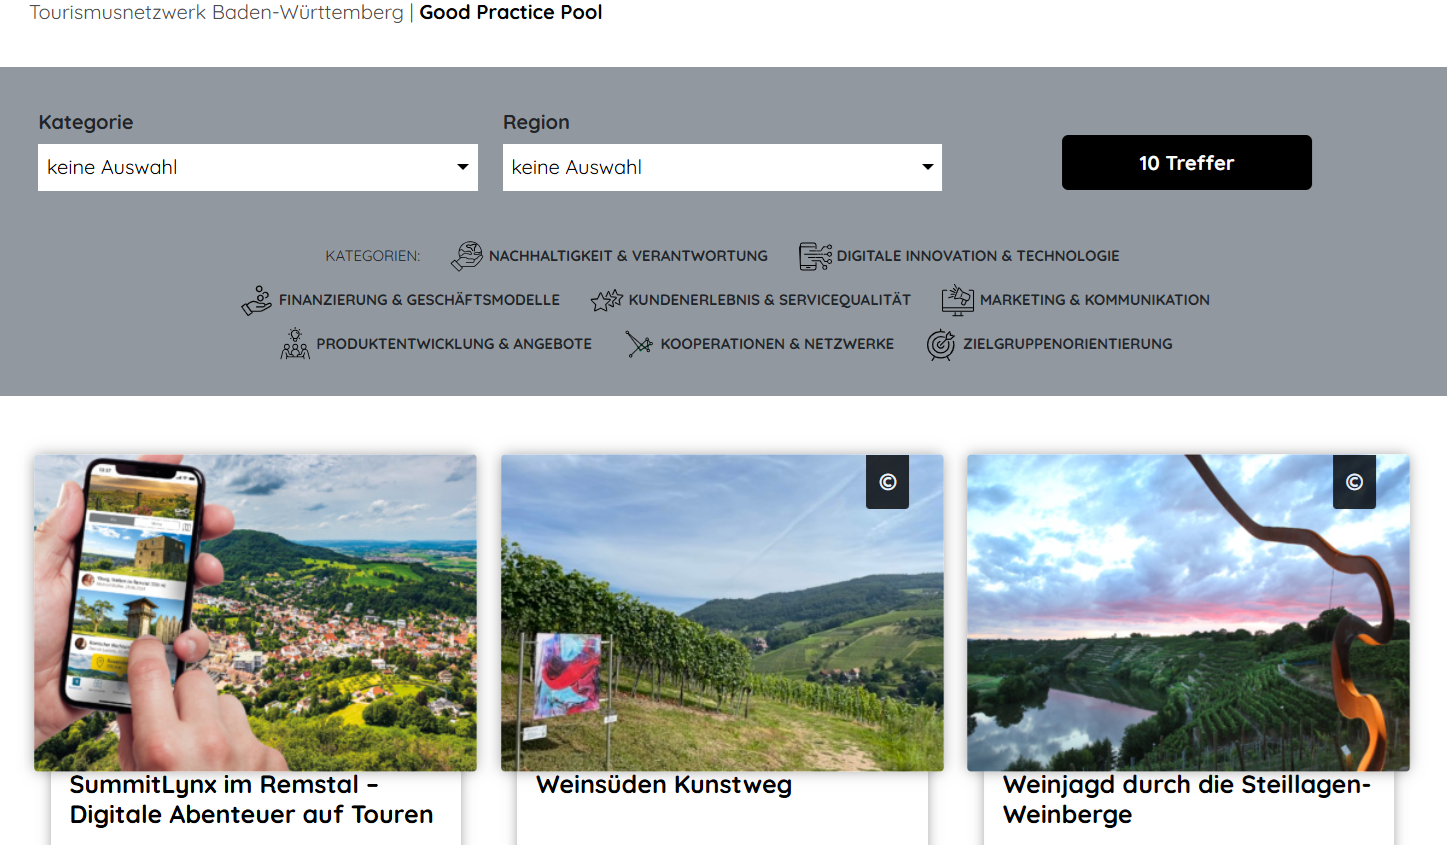Click the Kundenerlebnis & Servicequalität stars icon
The height and width of the screenshot is (845, 1447).
(x=606, y=300)
